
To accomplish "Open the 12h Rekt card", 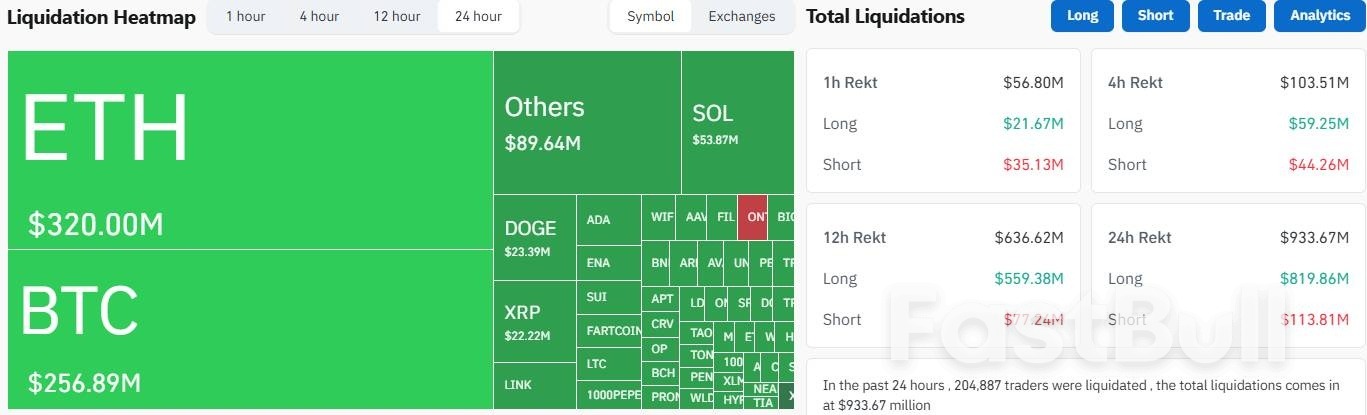I will coord(943,276).
